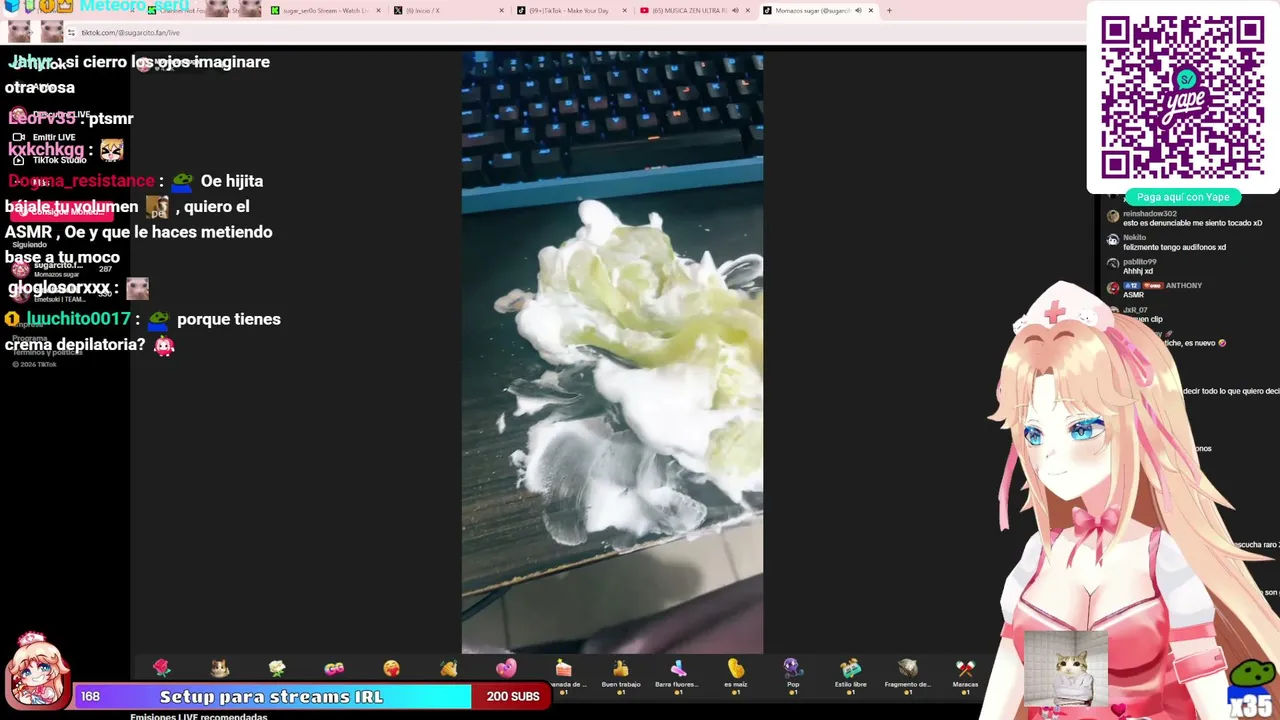This screenshot has width=1280, height=720.
Task: Click the Emisiones LIVE recomendadas heading
Action: pyautogui.click(x=199, y=716)
